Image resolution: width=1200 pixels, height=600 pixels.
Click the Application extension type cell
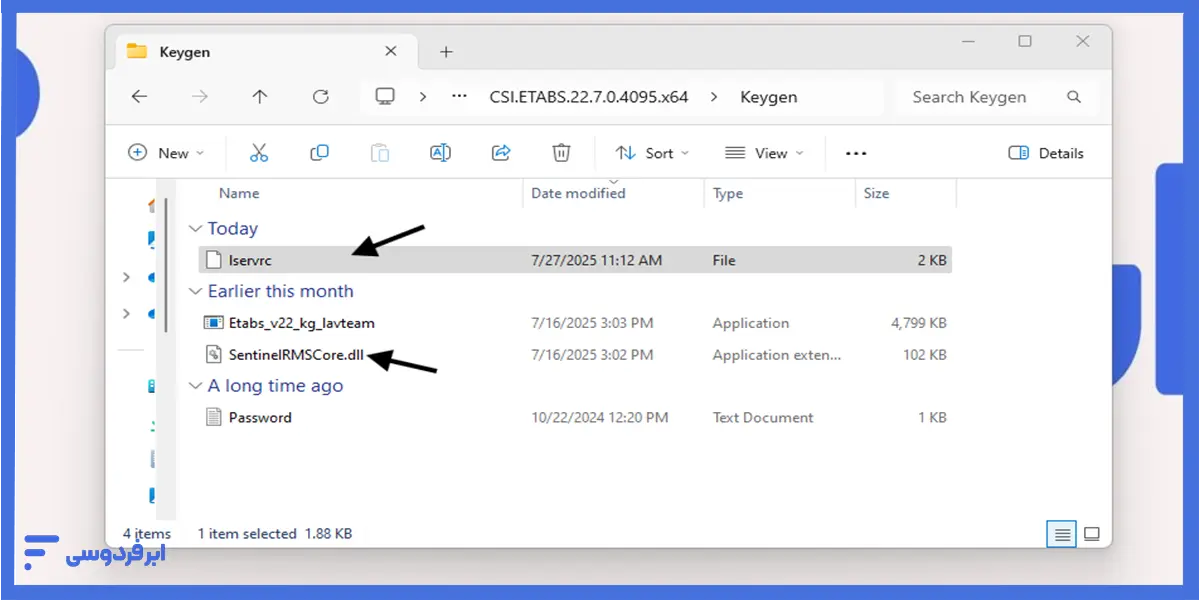click(x=777, y=355)
